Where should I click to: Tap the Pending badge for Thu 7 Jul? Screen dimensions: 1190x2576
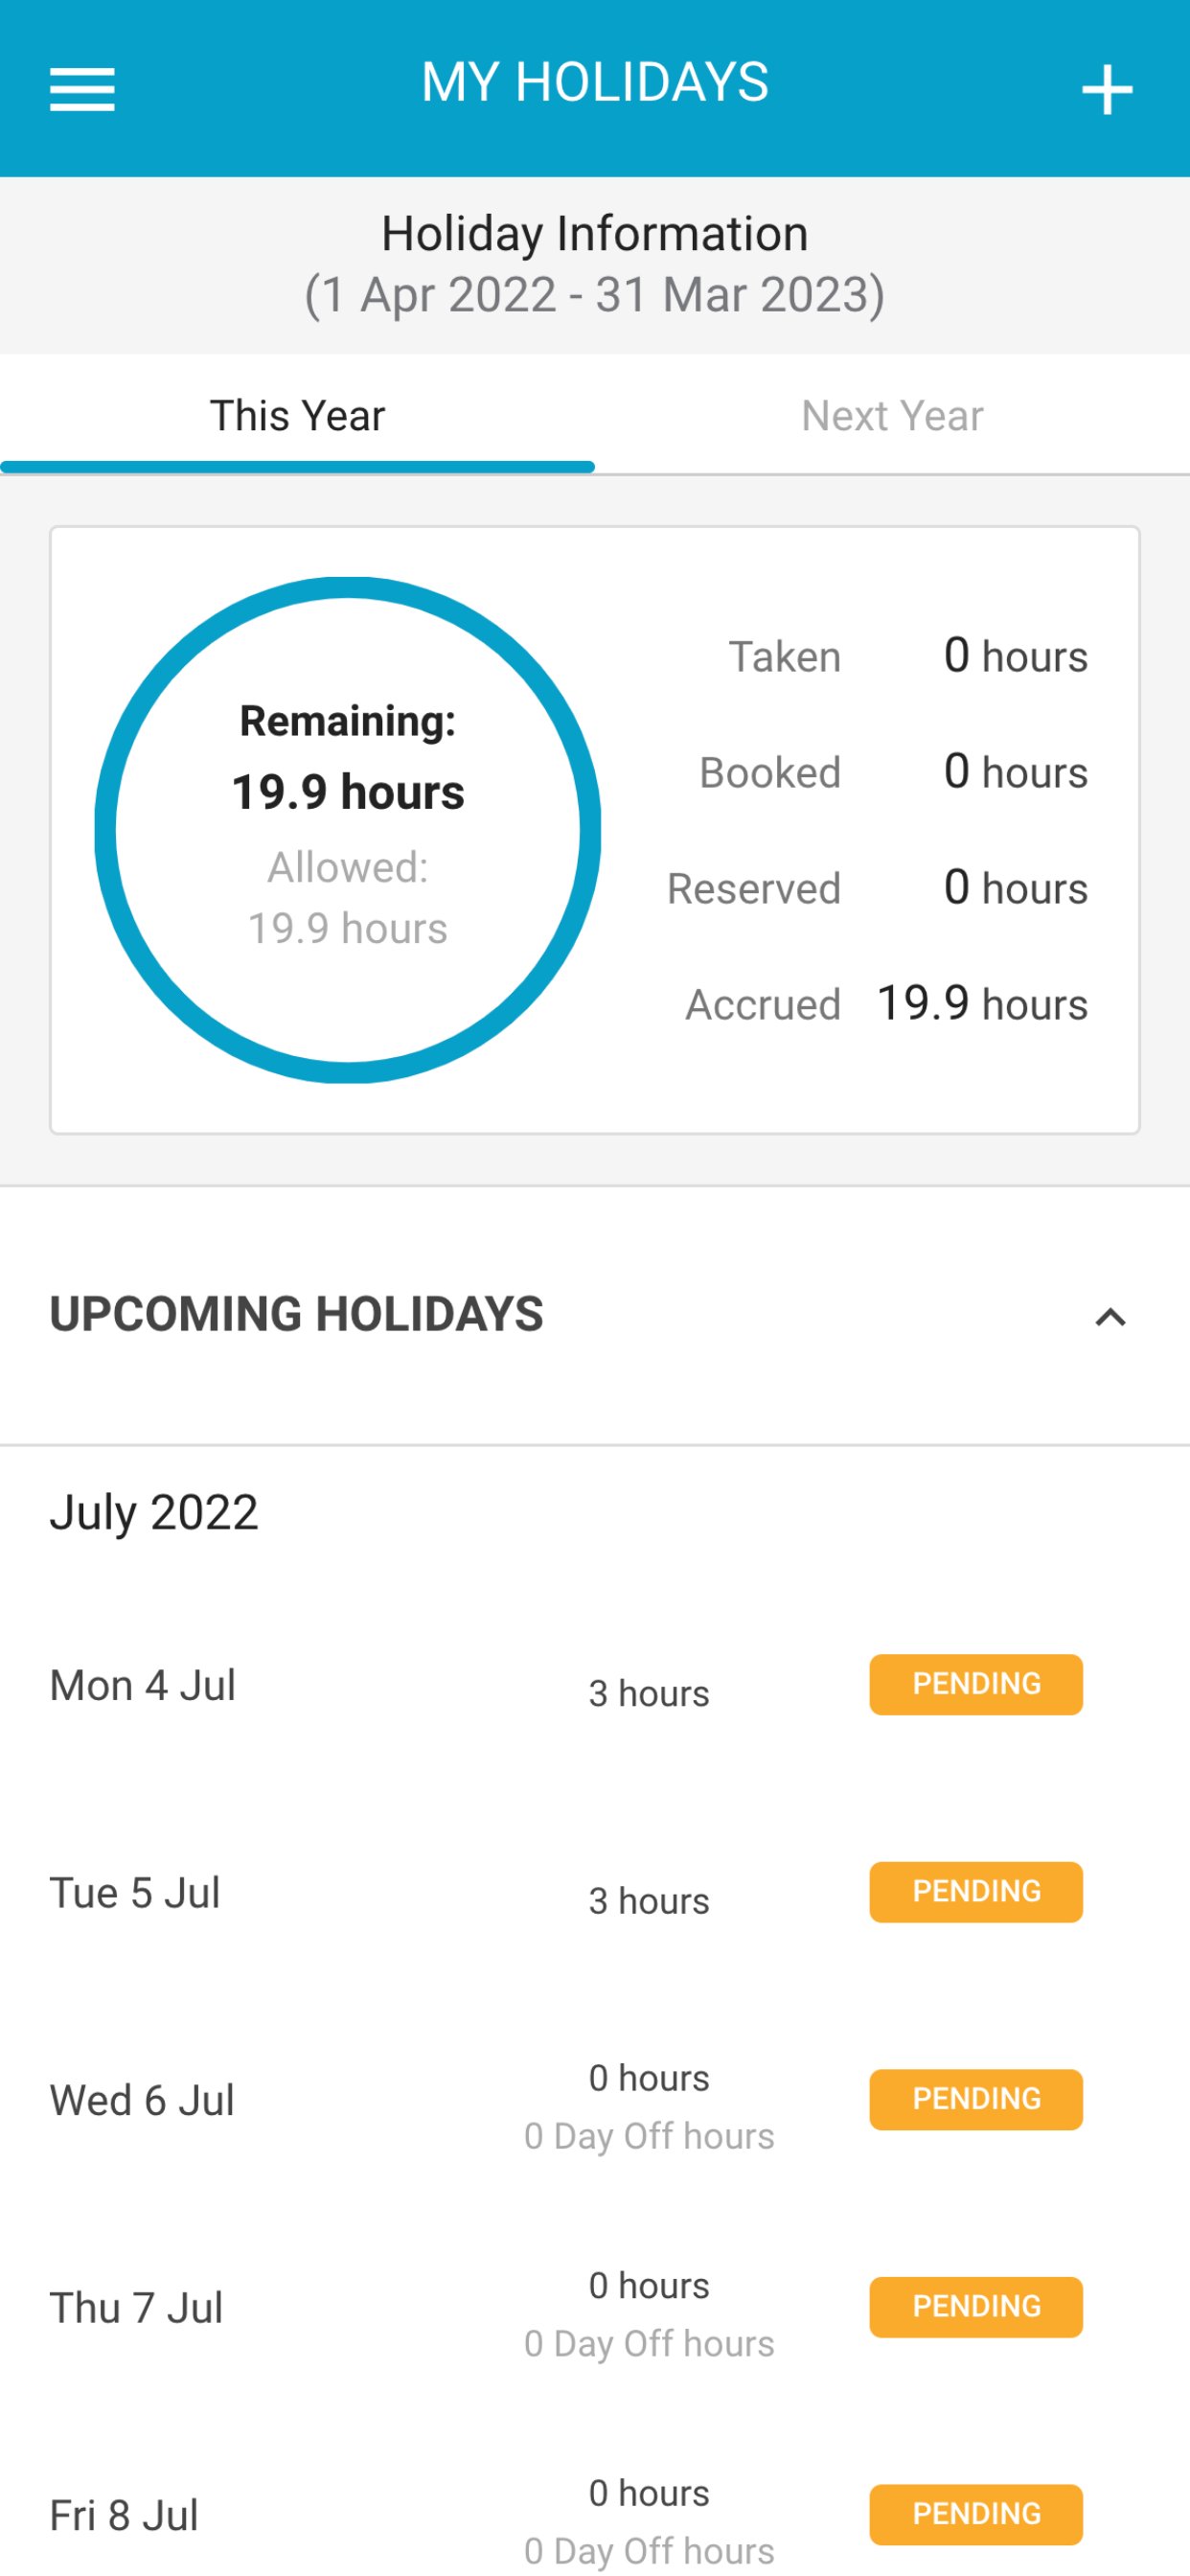(x=976, y=2307)
